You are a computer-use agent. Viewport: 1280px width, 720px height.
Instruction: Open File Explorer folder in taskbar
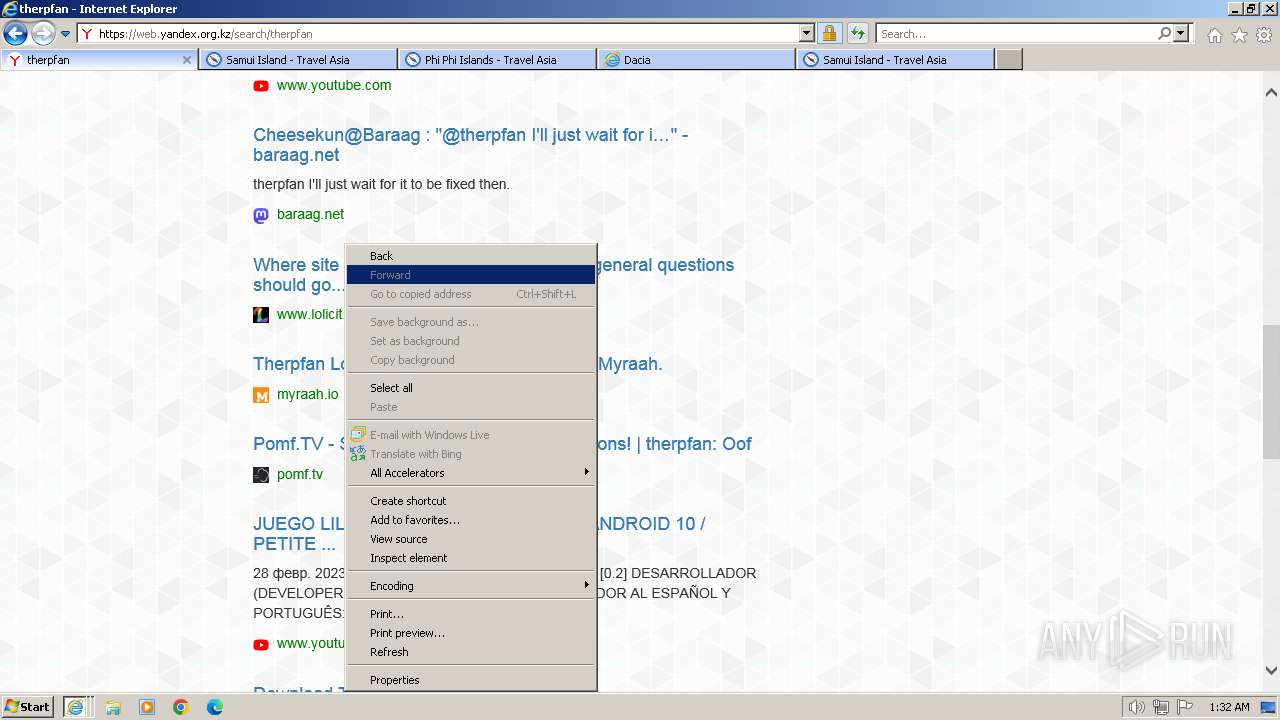click(x=113, y=707)
